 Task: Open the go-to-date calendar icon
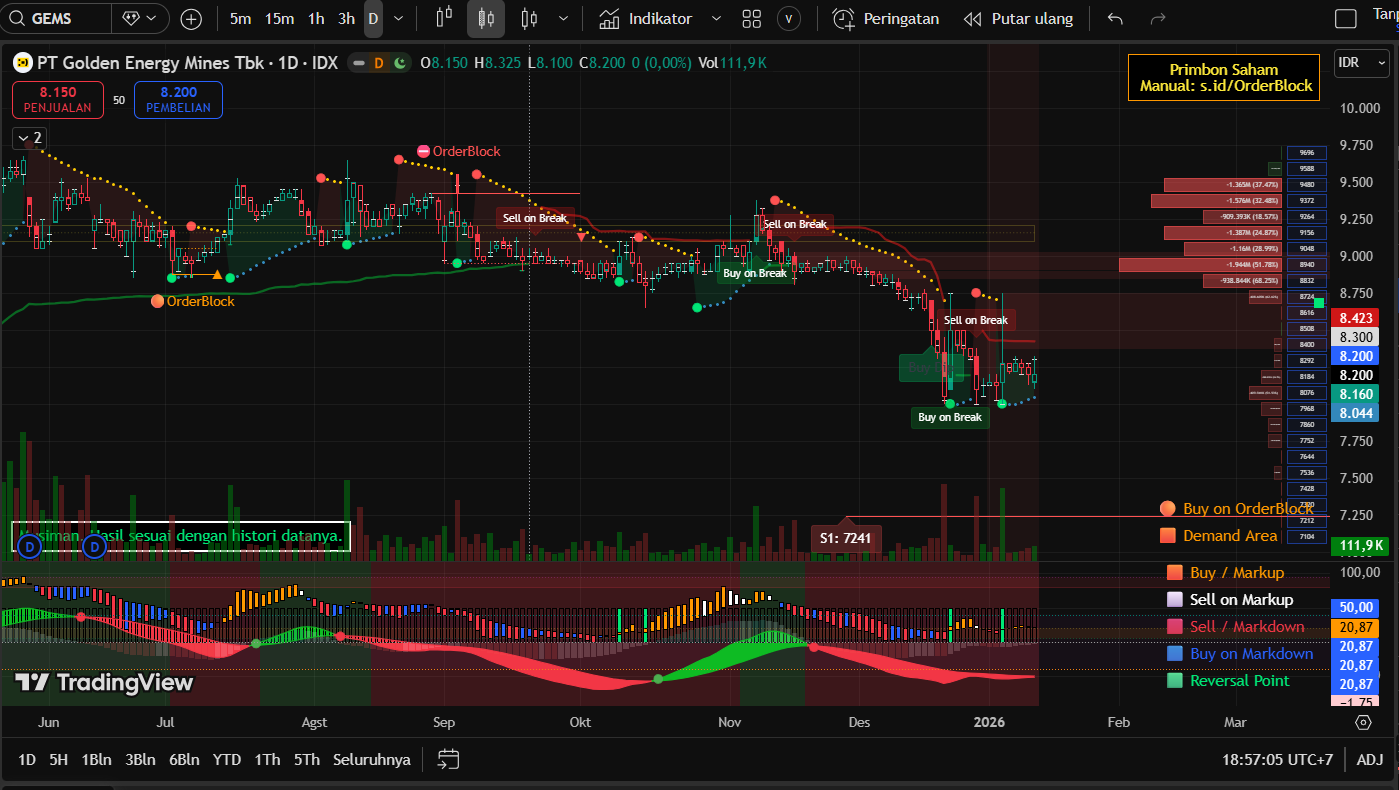pyautogui.click(x=449, y=759)
